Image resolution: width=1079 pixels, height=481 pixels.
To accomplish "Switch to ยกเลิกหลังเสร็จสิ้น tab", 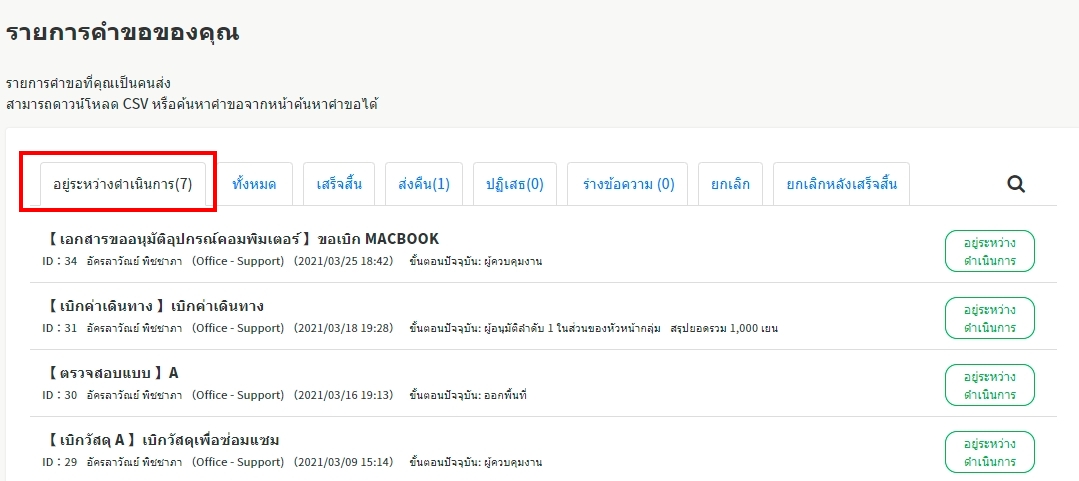I will click(841, 185).
